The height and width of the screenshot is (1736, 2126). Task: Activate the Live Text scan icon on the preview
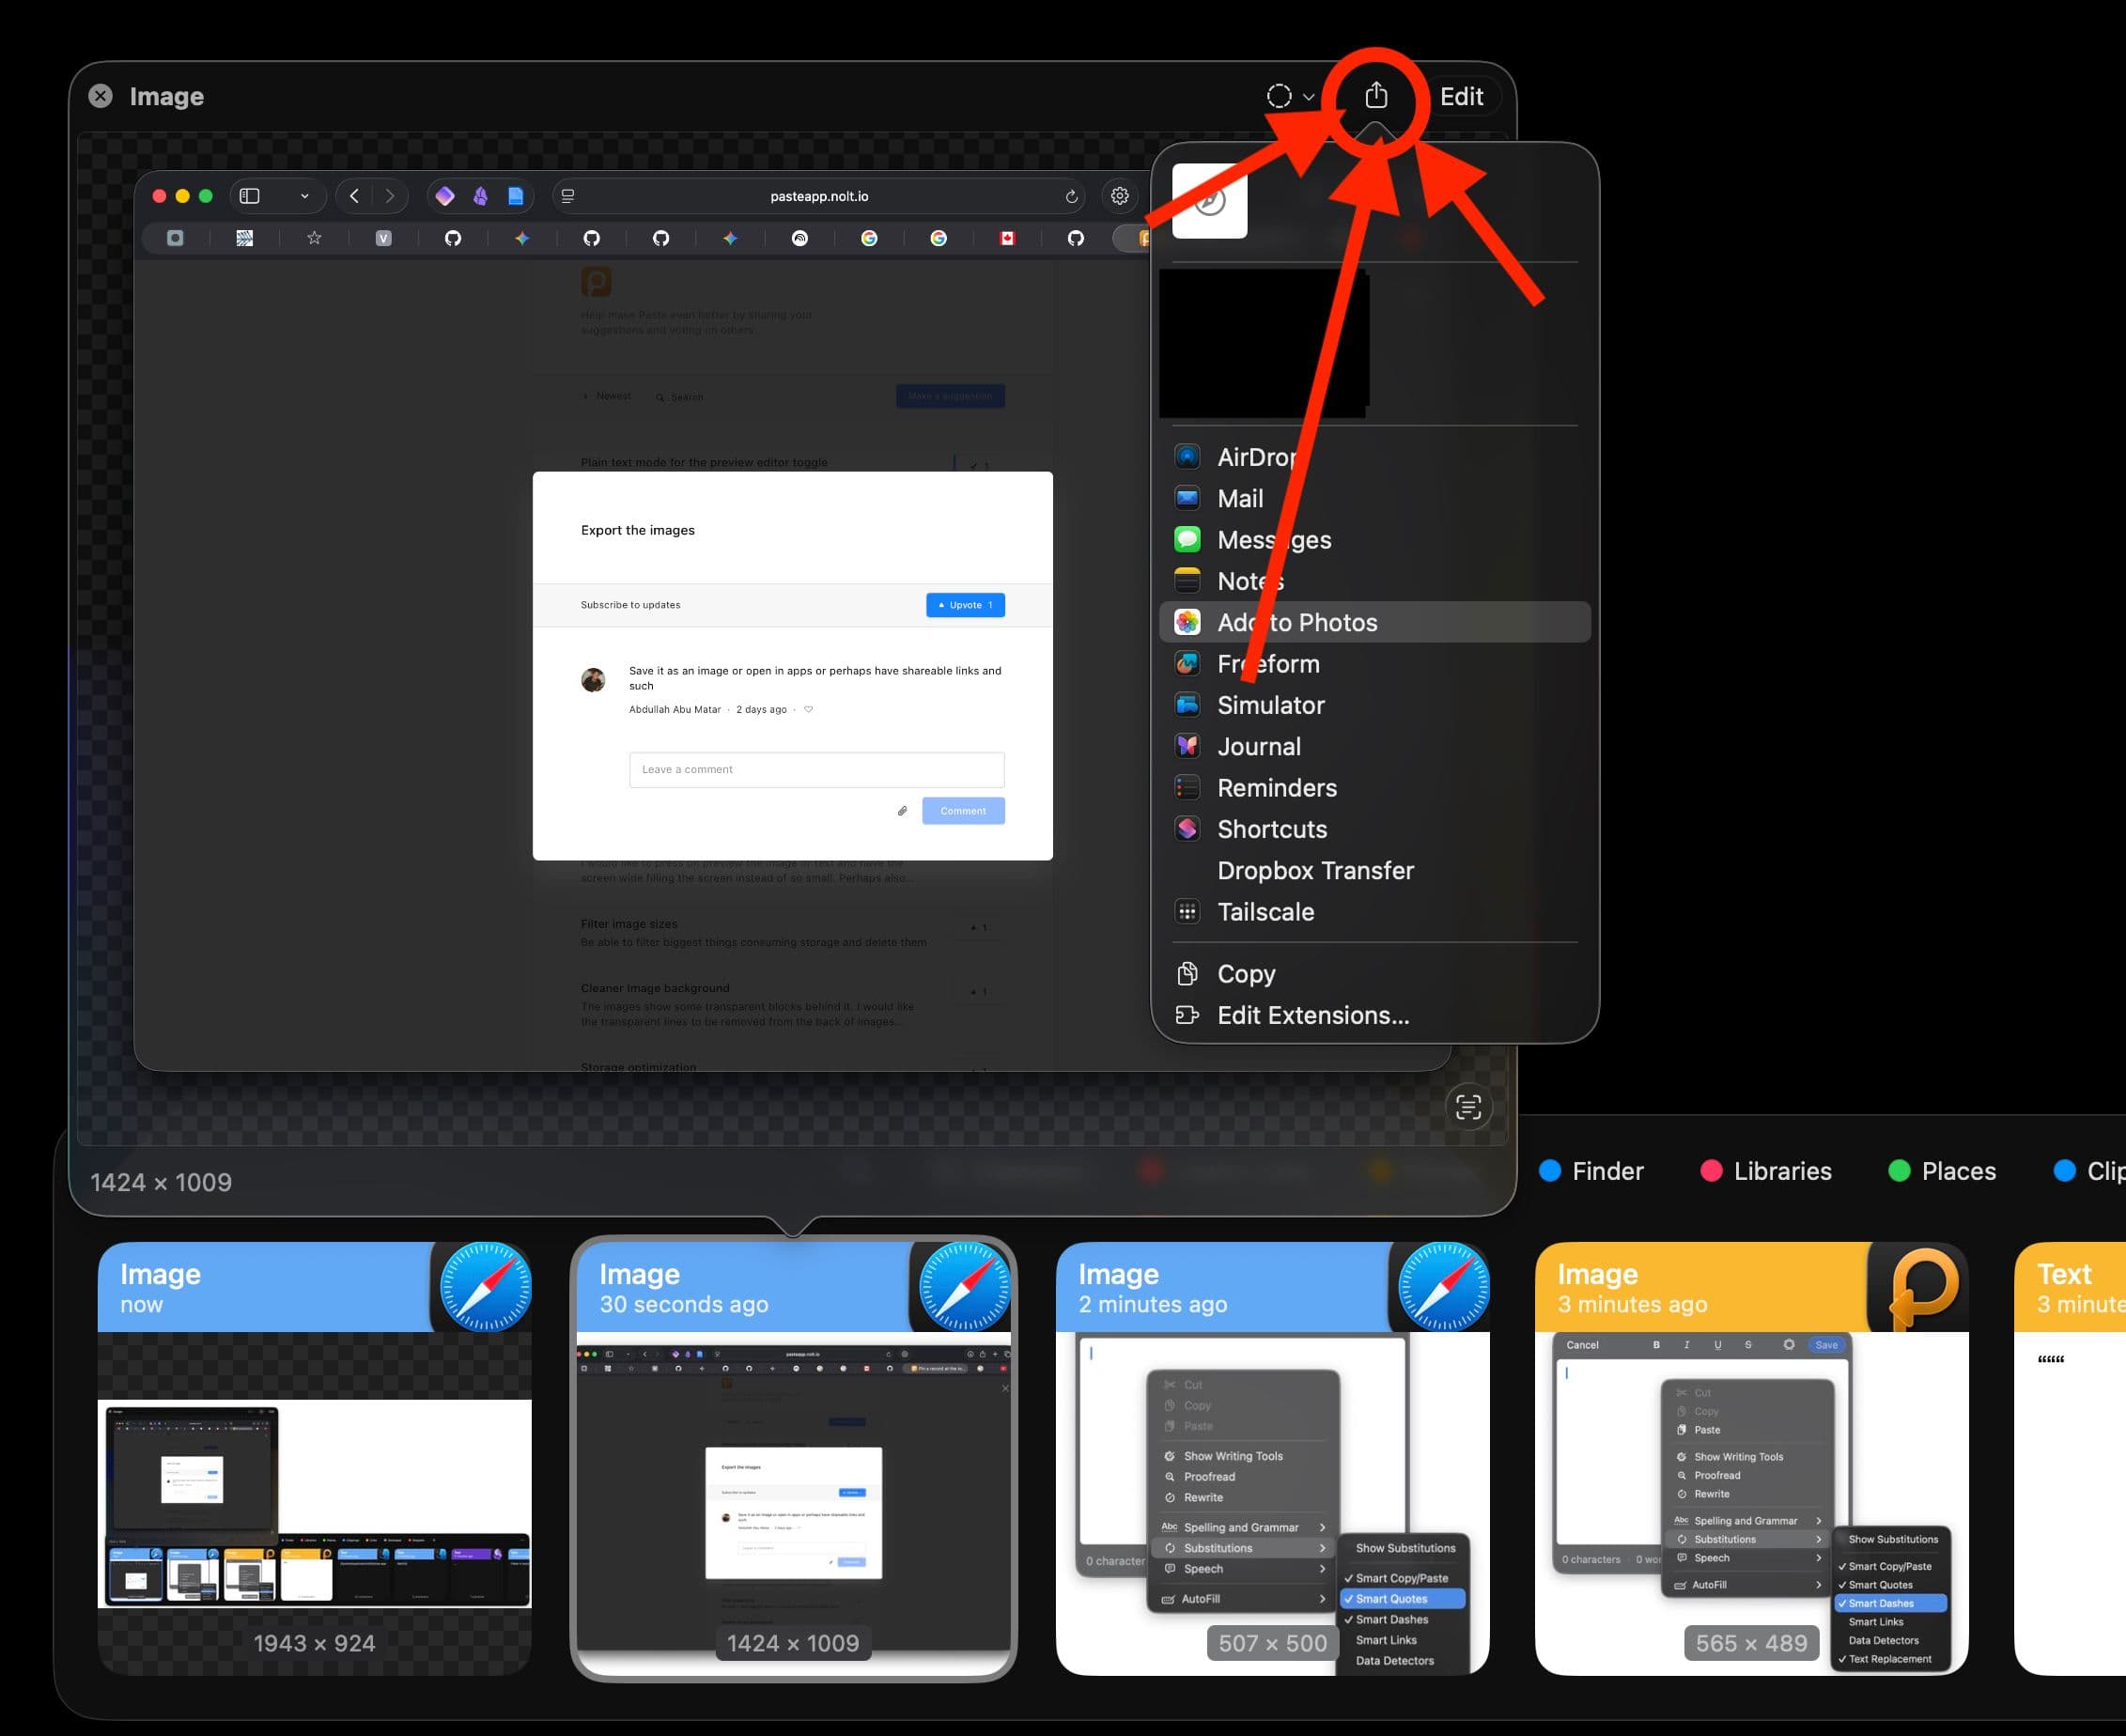click(1468, 1107)
